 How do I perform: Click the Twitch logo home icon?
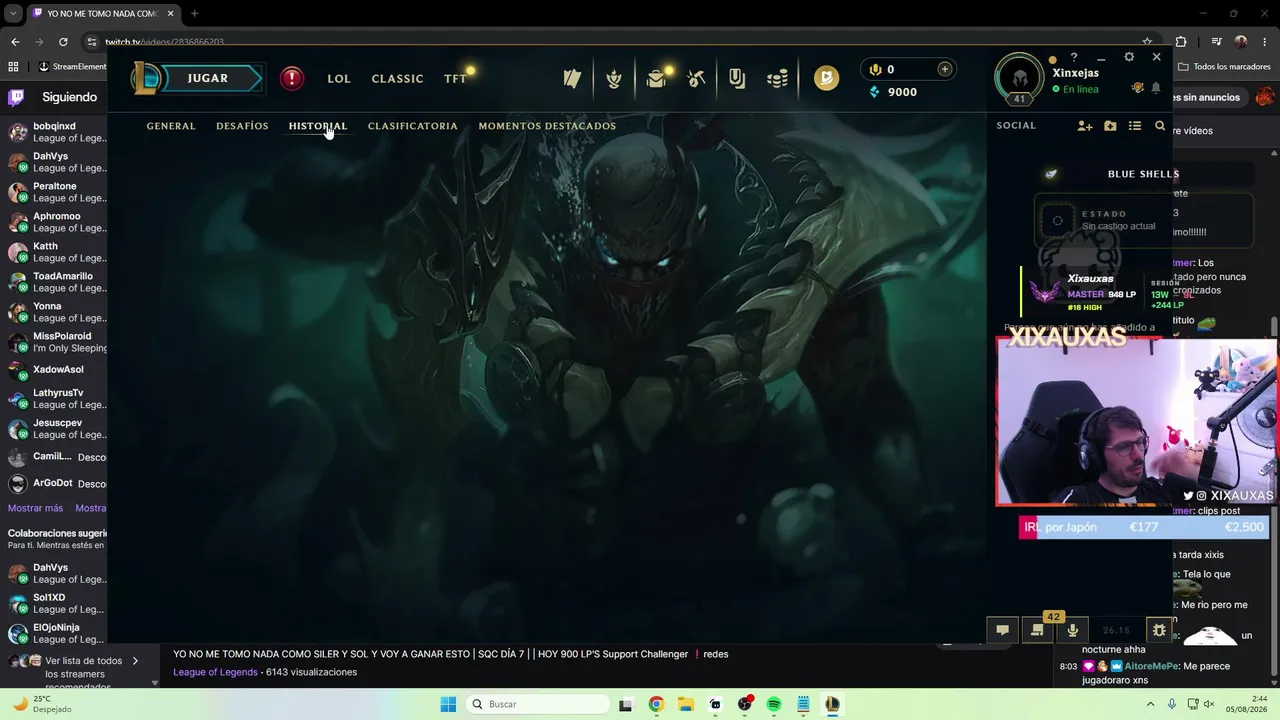(x=16, y=97)
